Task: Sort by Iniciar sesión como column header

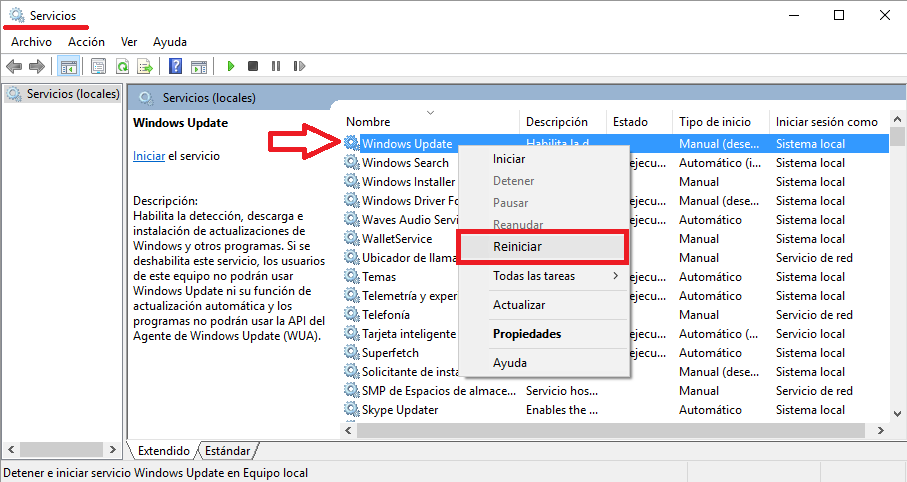Action: pos(829,122)
